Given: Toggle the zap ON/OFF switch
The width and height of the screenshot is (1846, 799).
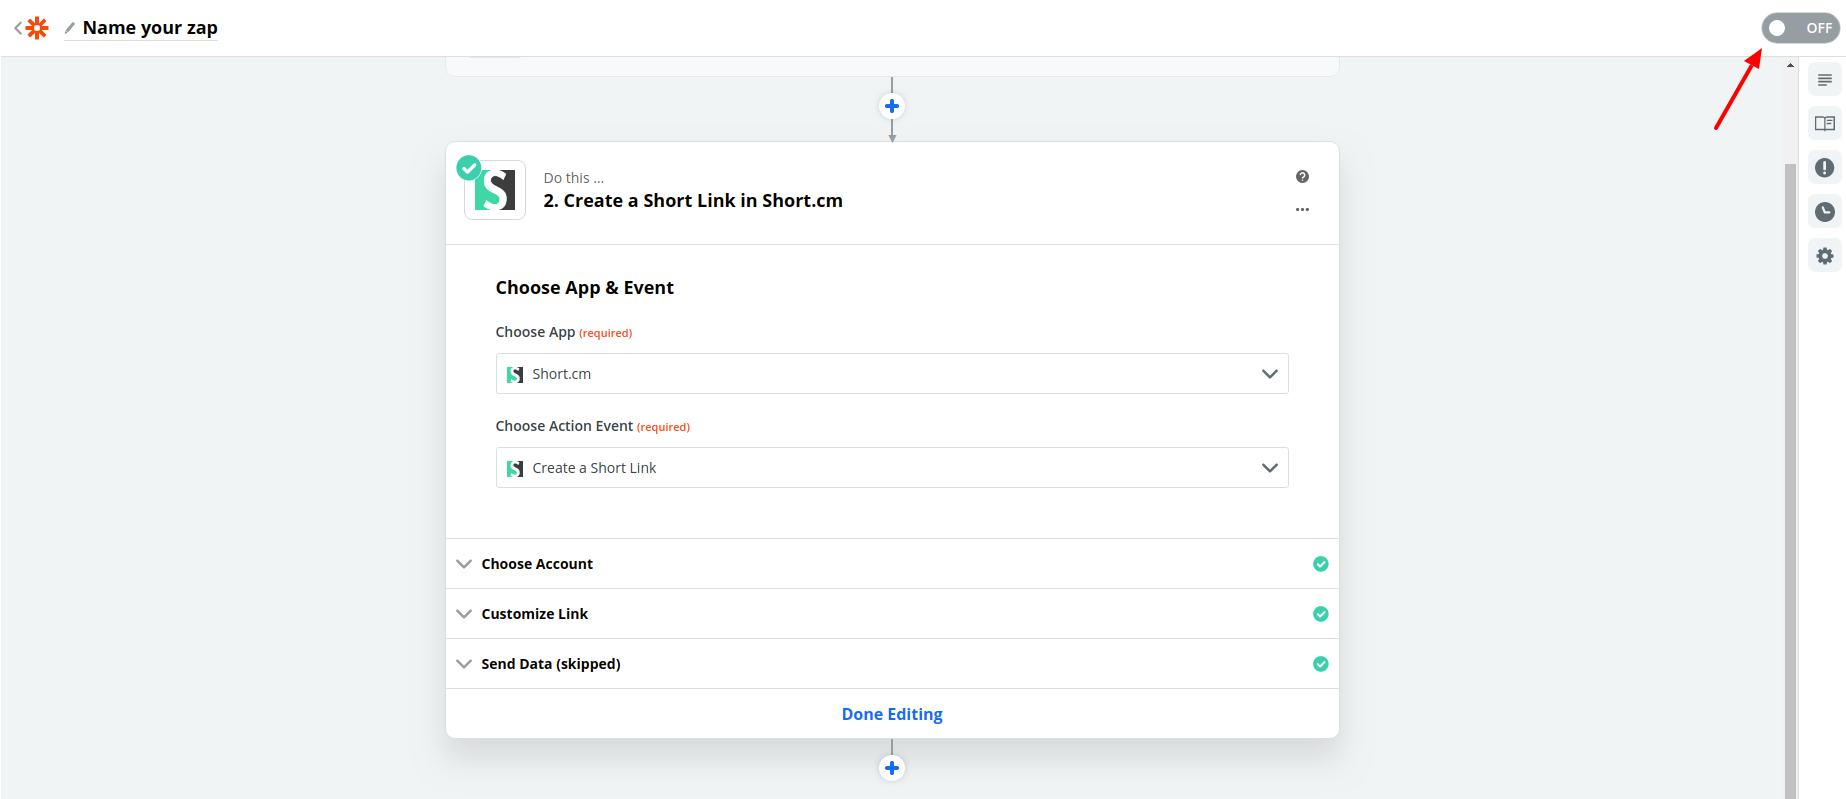Looking at the screenshot, I should tap(1800, 28).
